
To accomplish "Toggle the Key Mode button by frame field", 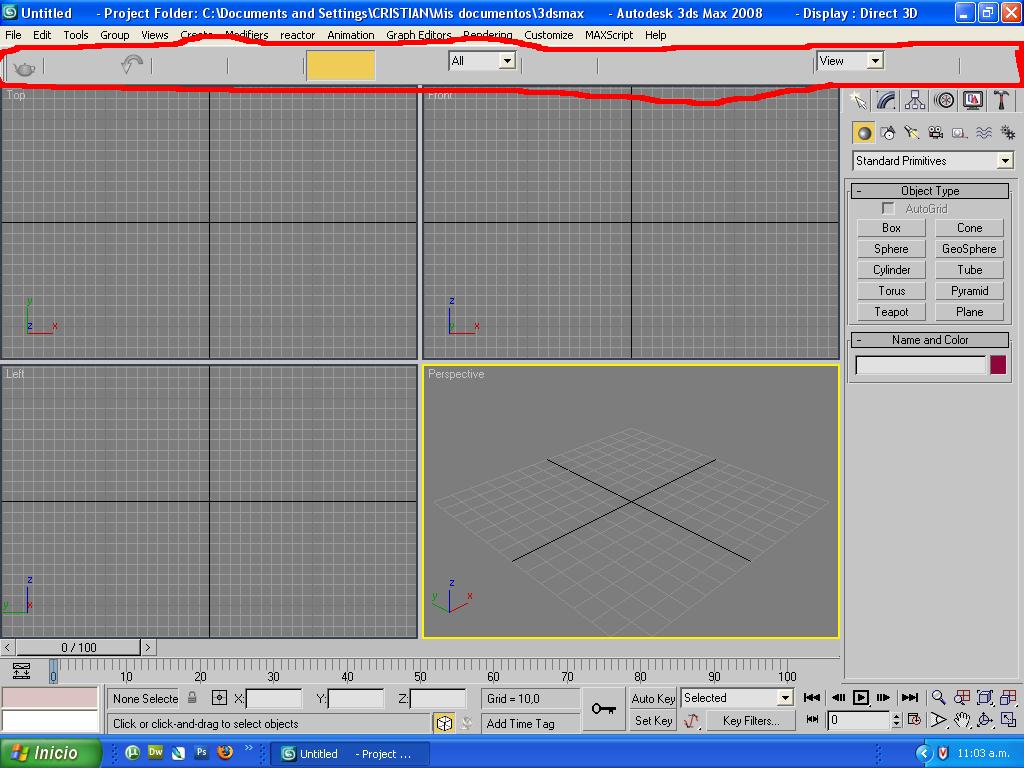I will click(812, 720).
